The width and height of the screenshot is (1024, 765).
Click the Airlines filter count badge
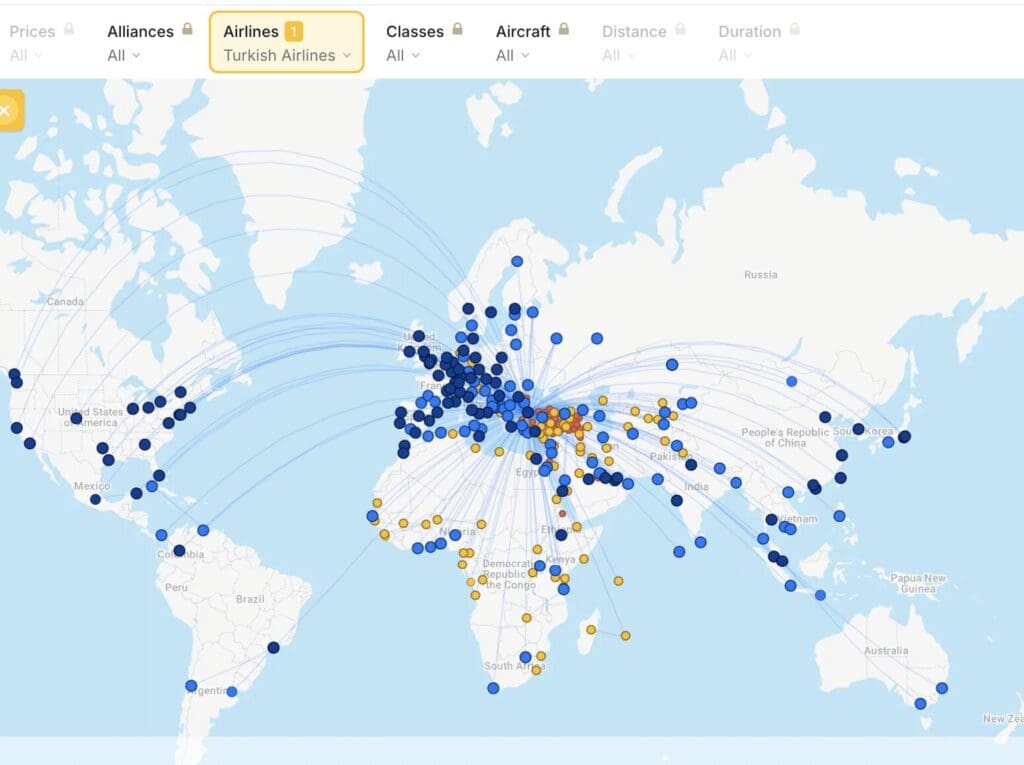pos(294,31)
